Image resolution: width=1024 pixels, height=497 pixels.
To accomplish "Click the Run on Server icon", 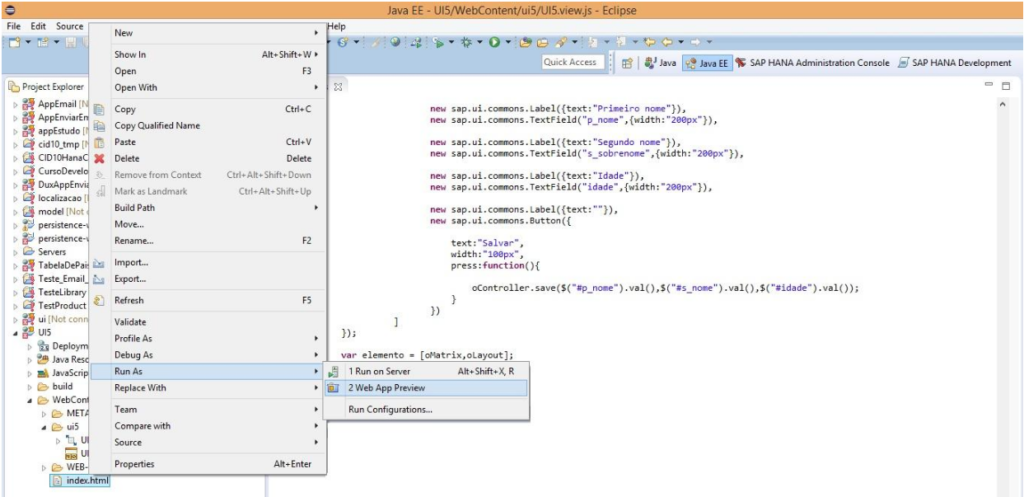I will [334, 371].
